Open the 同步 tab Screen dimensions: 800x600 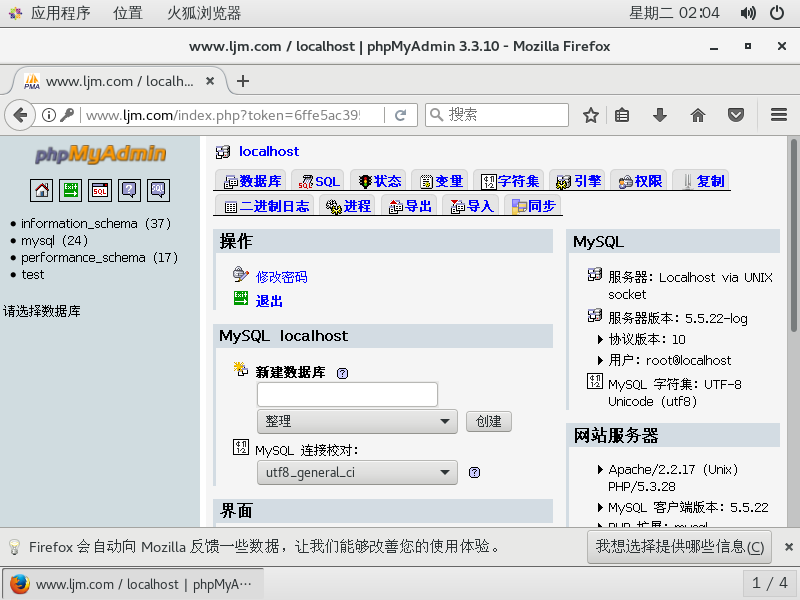coord(534,206)
